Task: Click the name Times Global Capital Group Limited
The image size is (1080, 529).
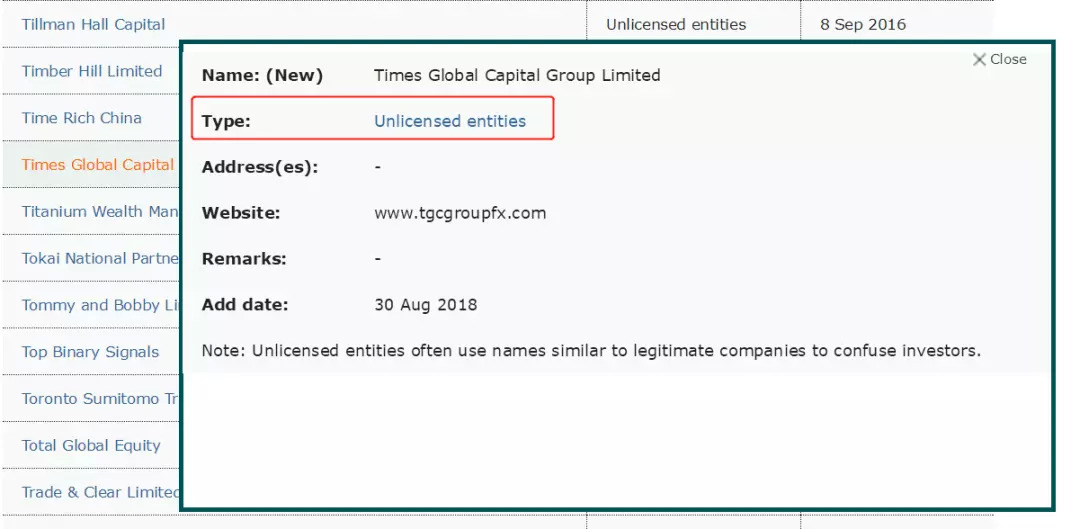Action: [517, 75]
